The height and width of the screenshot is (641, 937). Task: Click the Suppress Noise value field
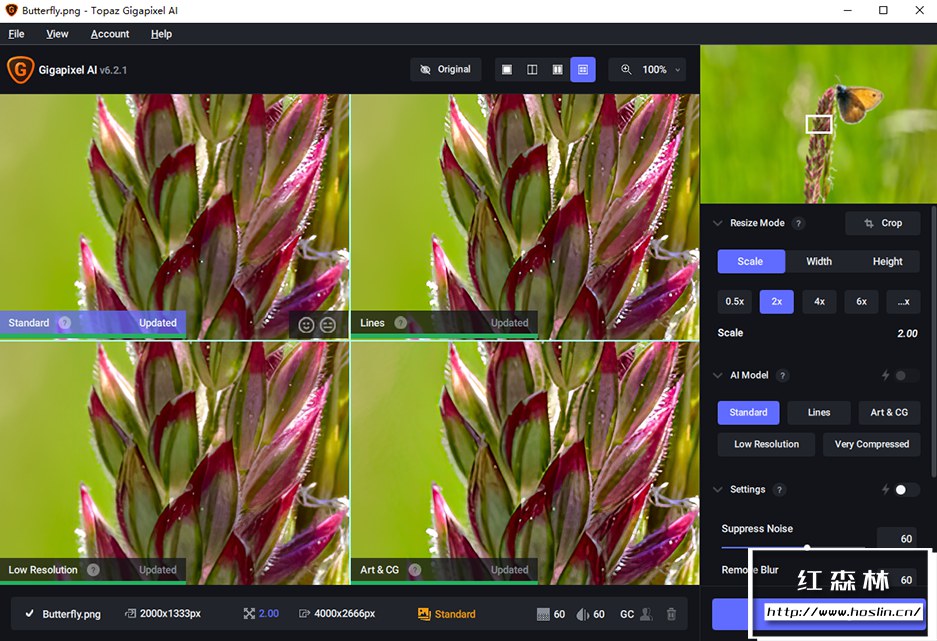click(x=897, y=538)
